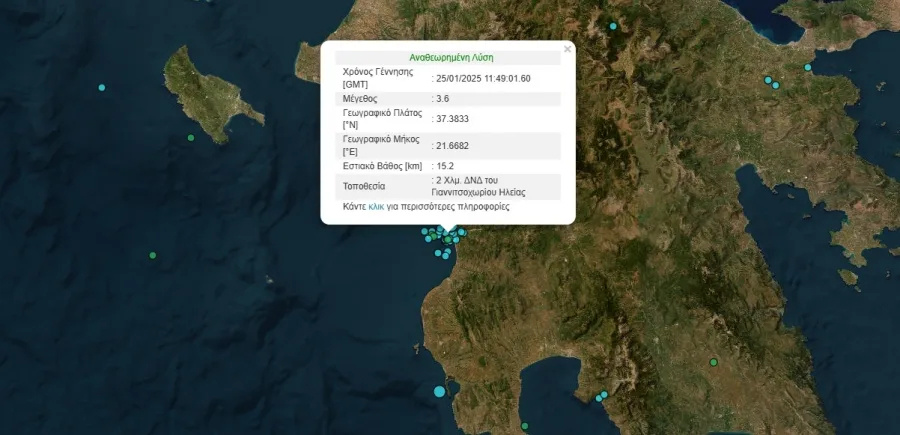Select the large cyan marker off the southwest coast
The width and height of the screenshot is (900, 435).
[439, 391]
